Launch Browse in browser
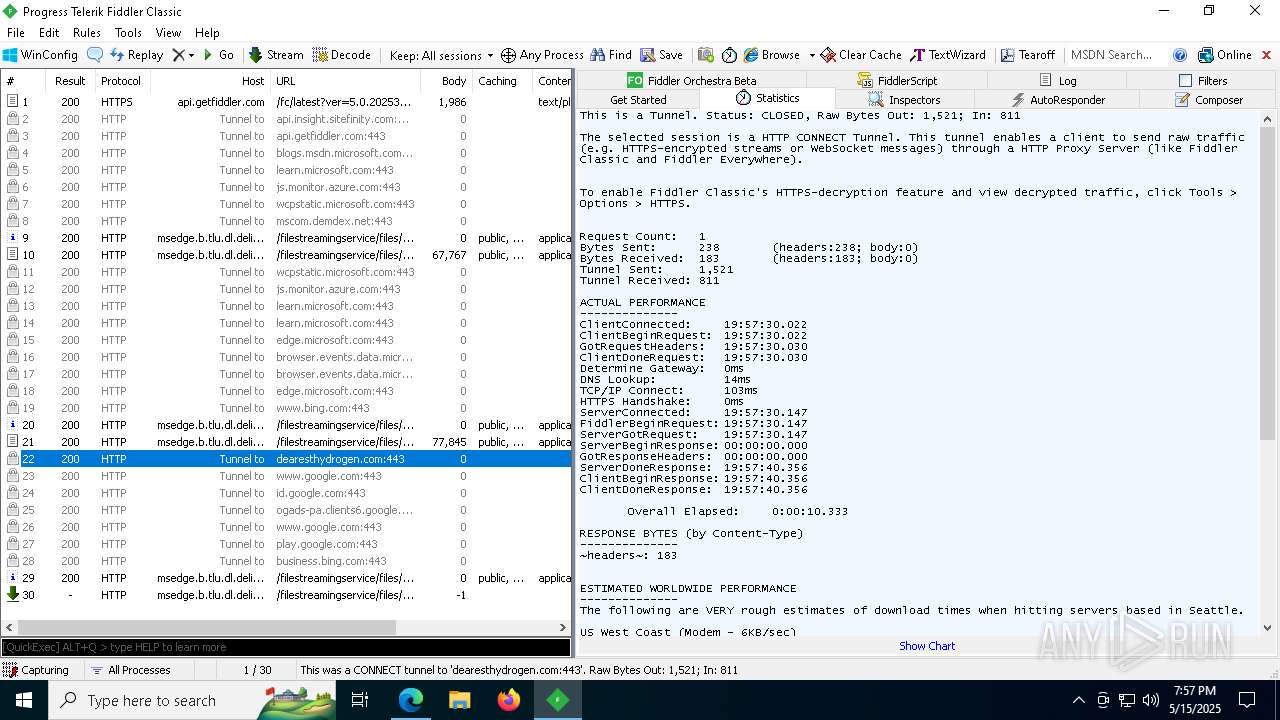This screenshot has height=720, width=1280. [x=772, y=55]
